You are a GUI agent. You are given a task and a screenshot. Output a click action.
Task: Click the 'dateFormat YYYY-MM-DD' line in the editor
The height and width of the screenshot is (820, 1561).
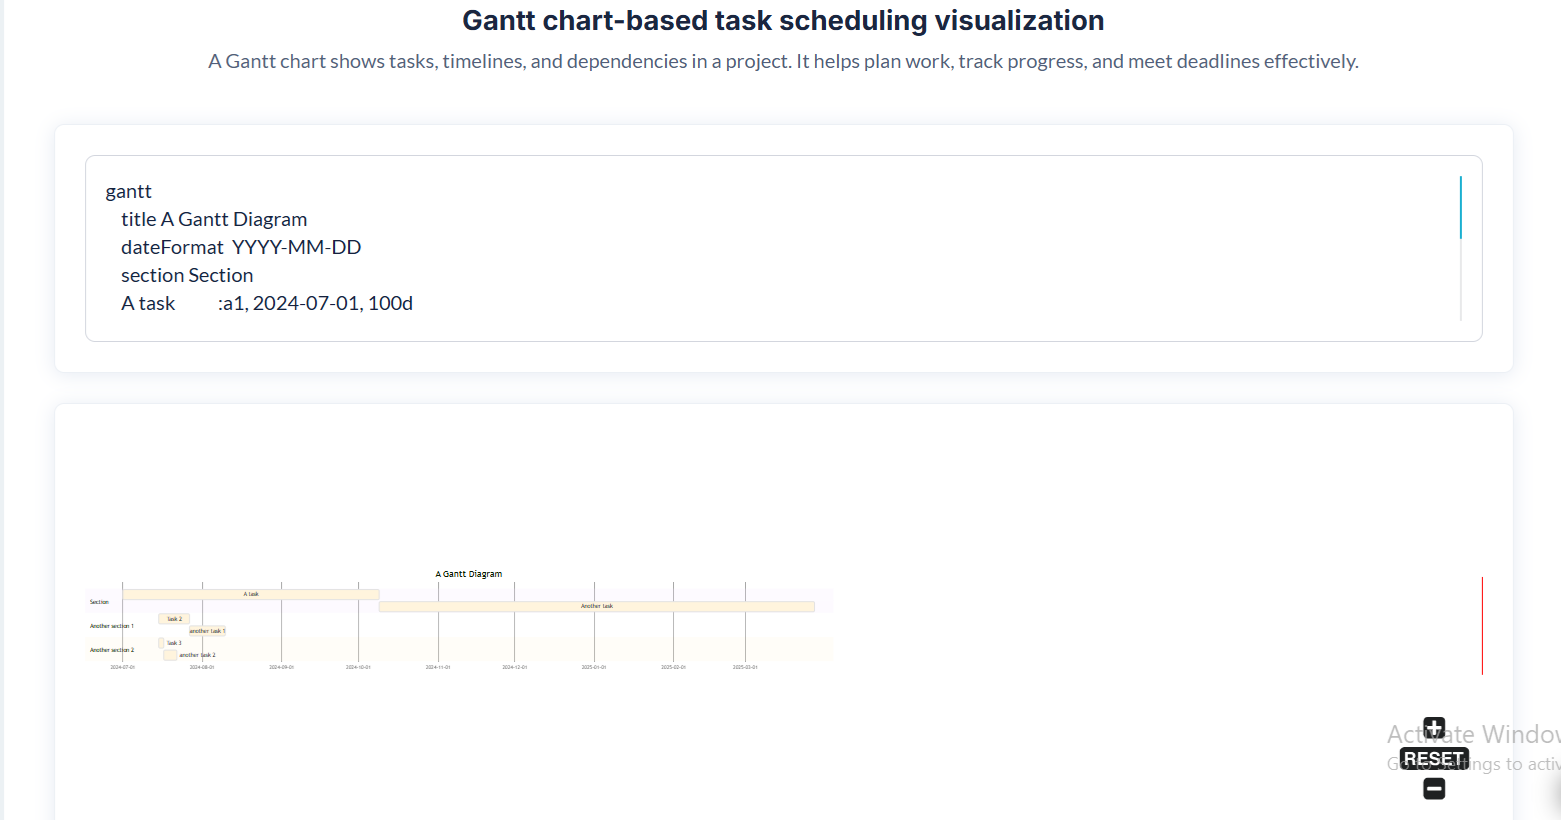[x=241, y=247]
